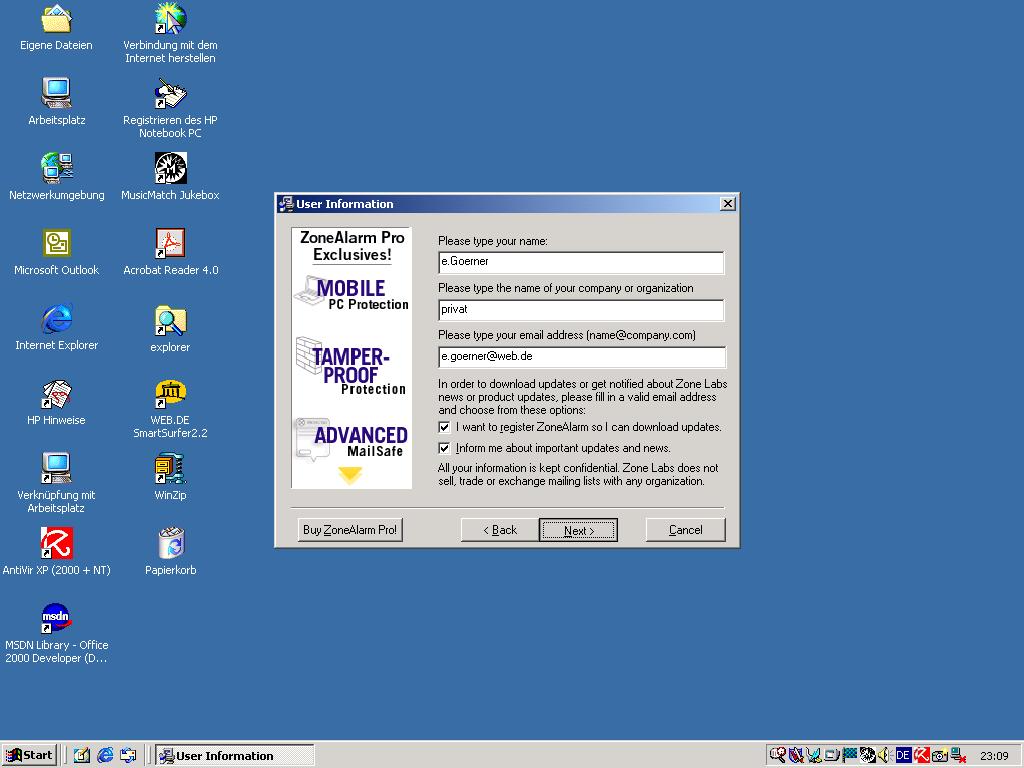Click the MusicMatch tray icon
This screenshot has height=768, width=1024.
coord(867,755)
